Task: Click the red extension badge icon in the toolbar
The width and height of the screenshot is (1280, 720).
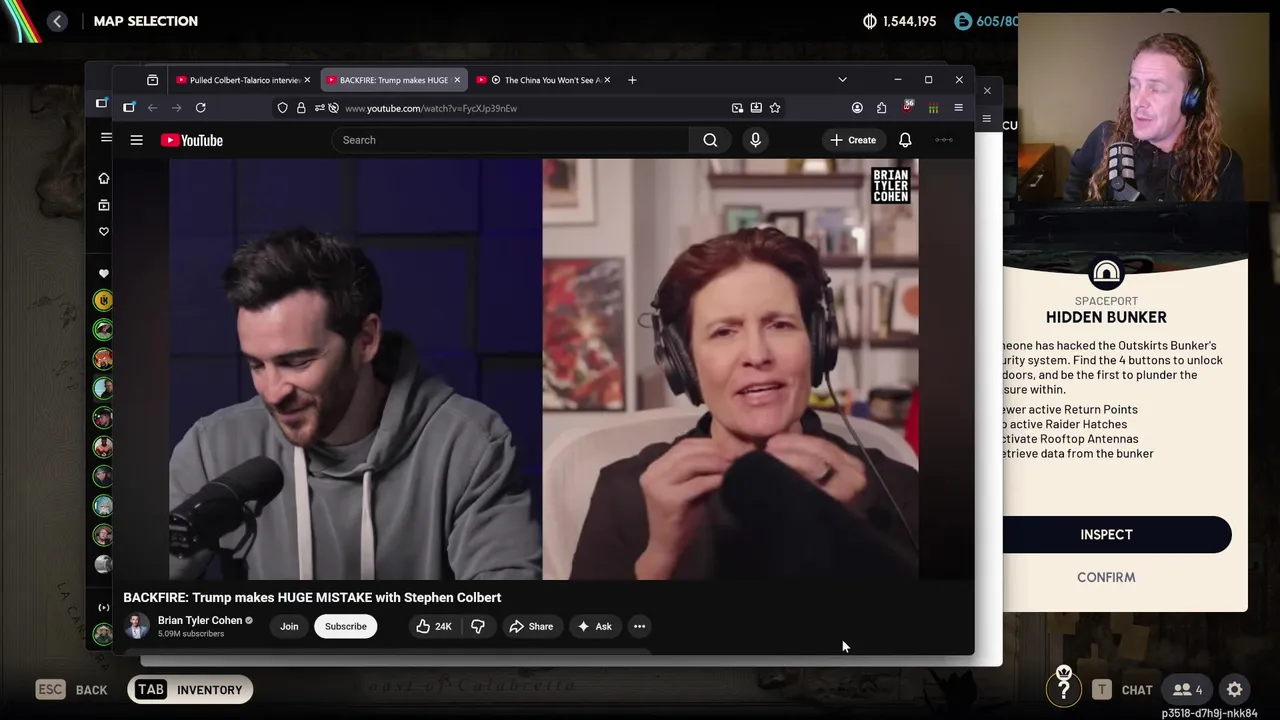Action: click(x=908, y=107)
